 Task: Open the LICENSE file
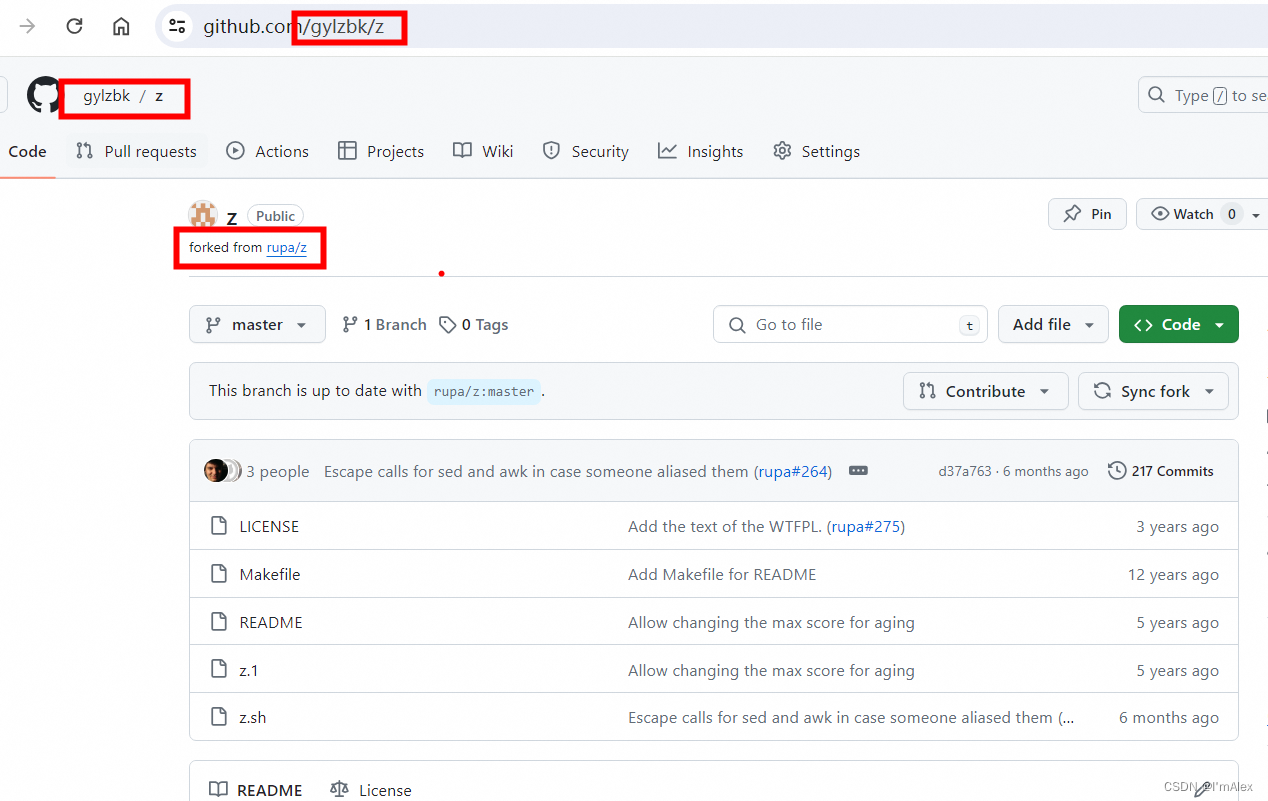coord(269,526)
